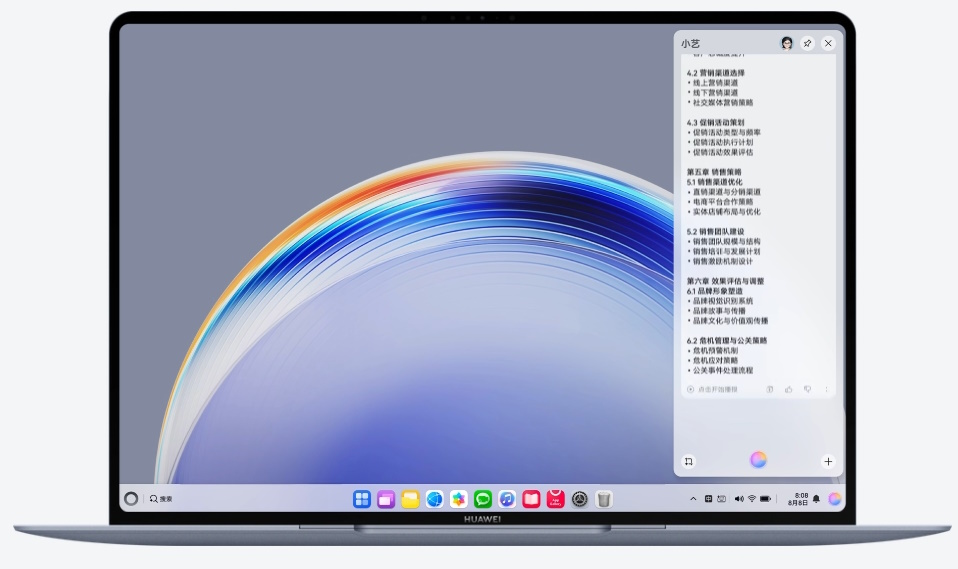Open the notification bell in tray

[x=816, y=499]
